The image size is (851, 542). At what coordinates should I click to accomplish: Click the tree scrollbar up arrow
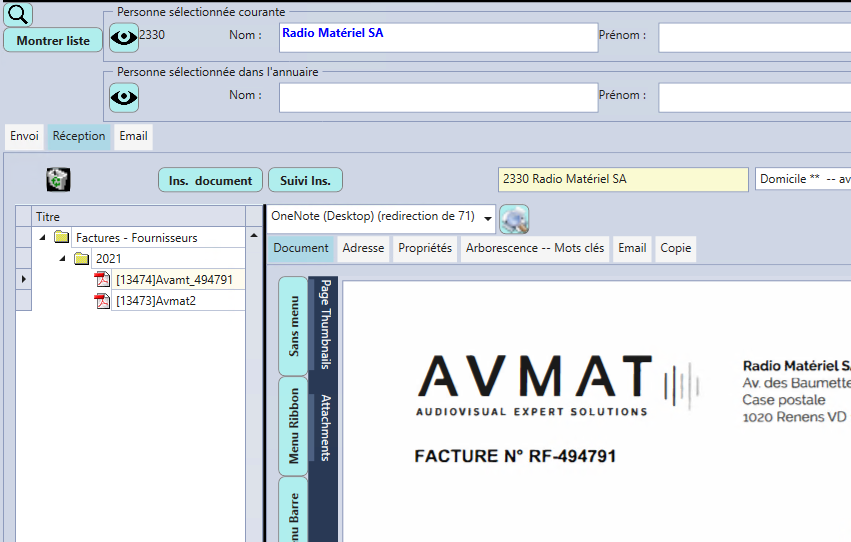[x=253, y=235]
